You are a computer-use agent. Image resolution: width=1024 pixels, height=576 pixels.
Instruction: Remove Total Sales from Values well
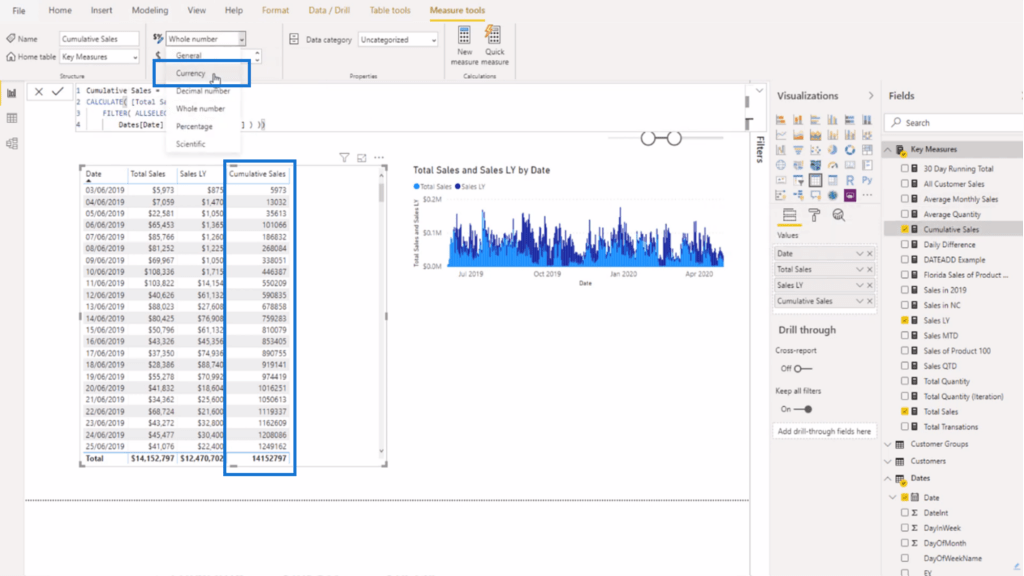point(870,269)
